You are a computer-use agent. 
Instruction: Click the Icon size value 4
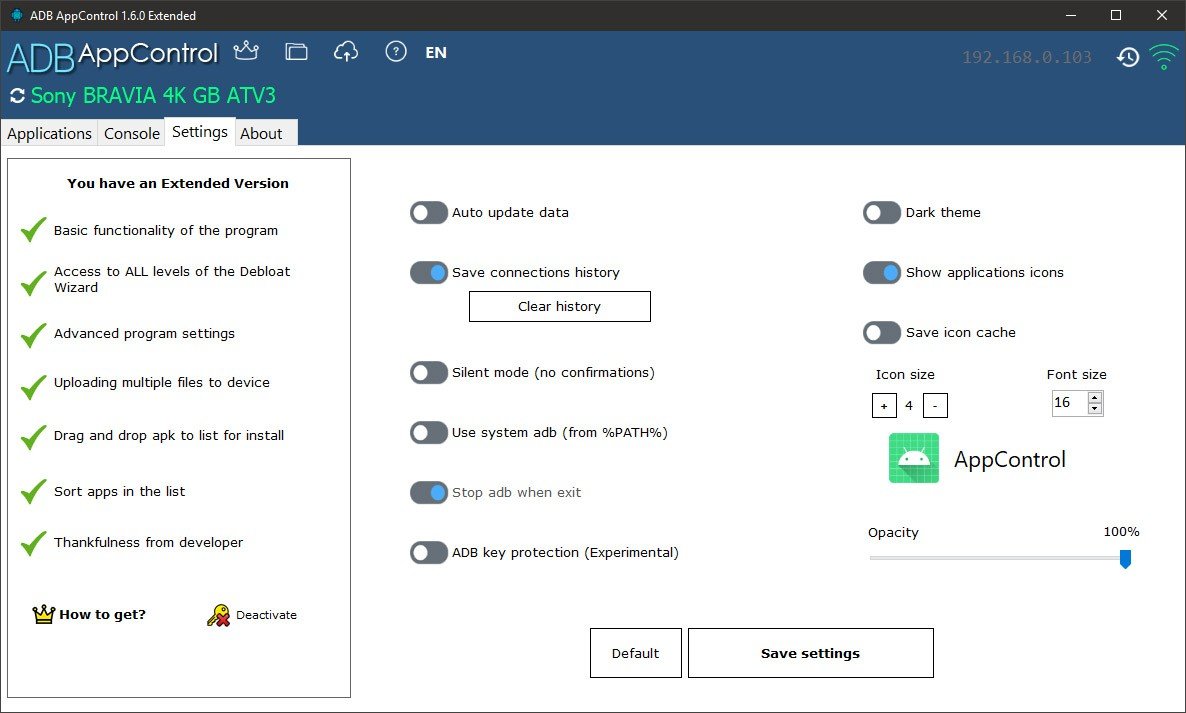click(909, 406)
